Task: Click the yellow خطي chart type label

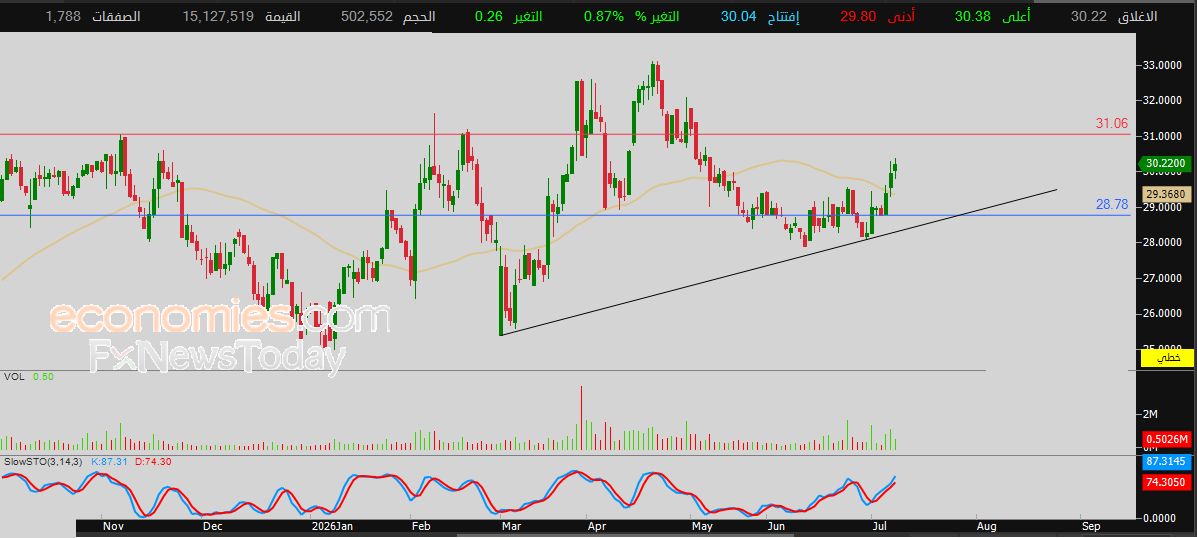Action: point(1166,358)
